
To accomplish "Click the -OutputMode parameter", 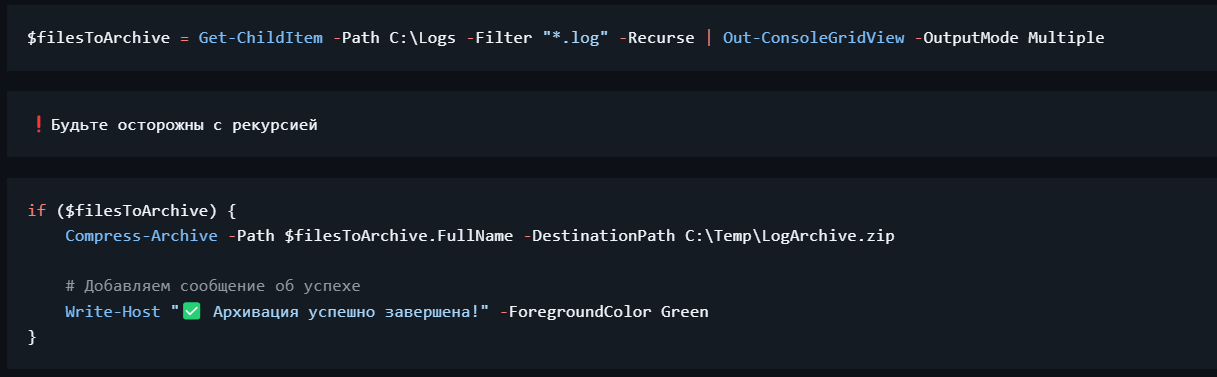I will click(967, 38).
